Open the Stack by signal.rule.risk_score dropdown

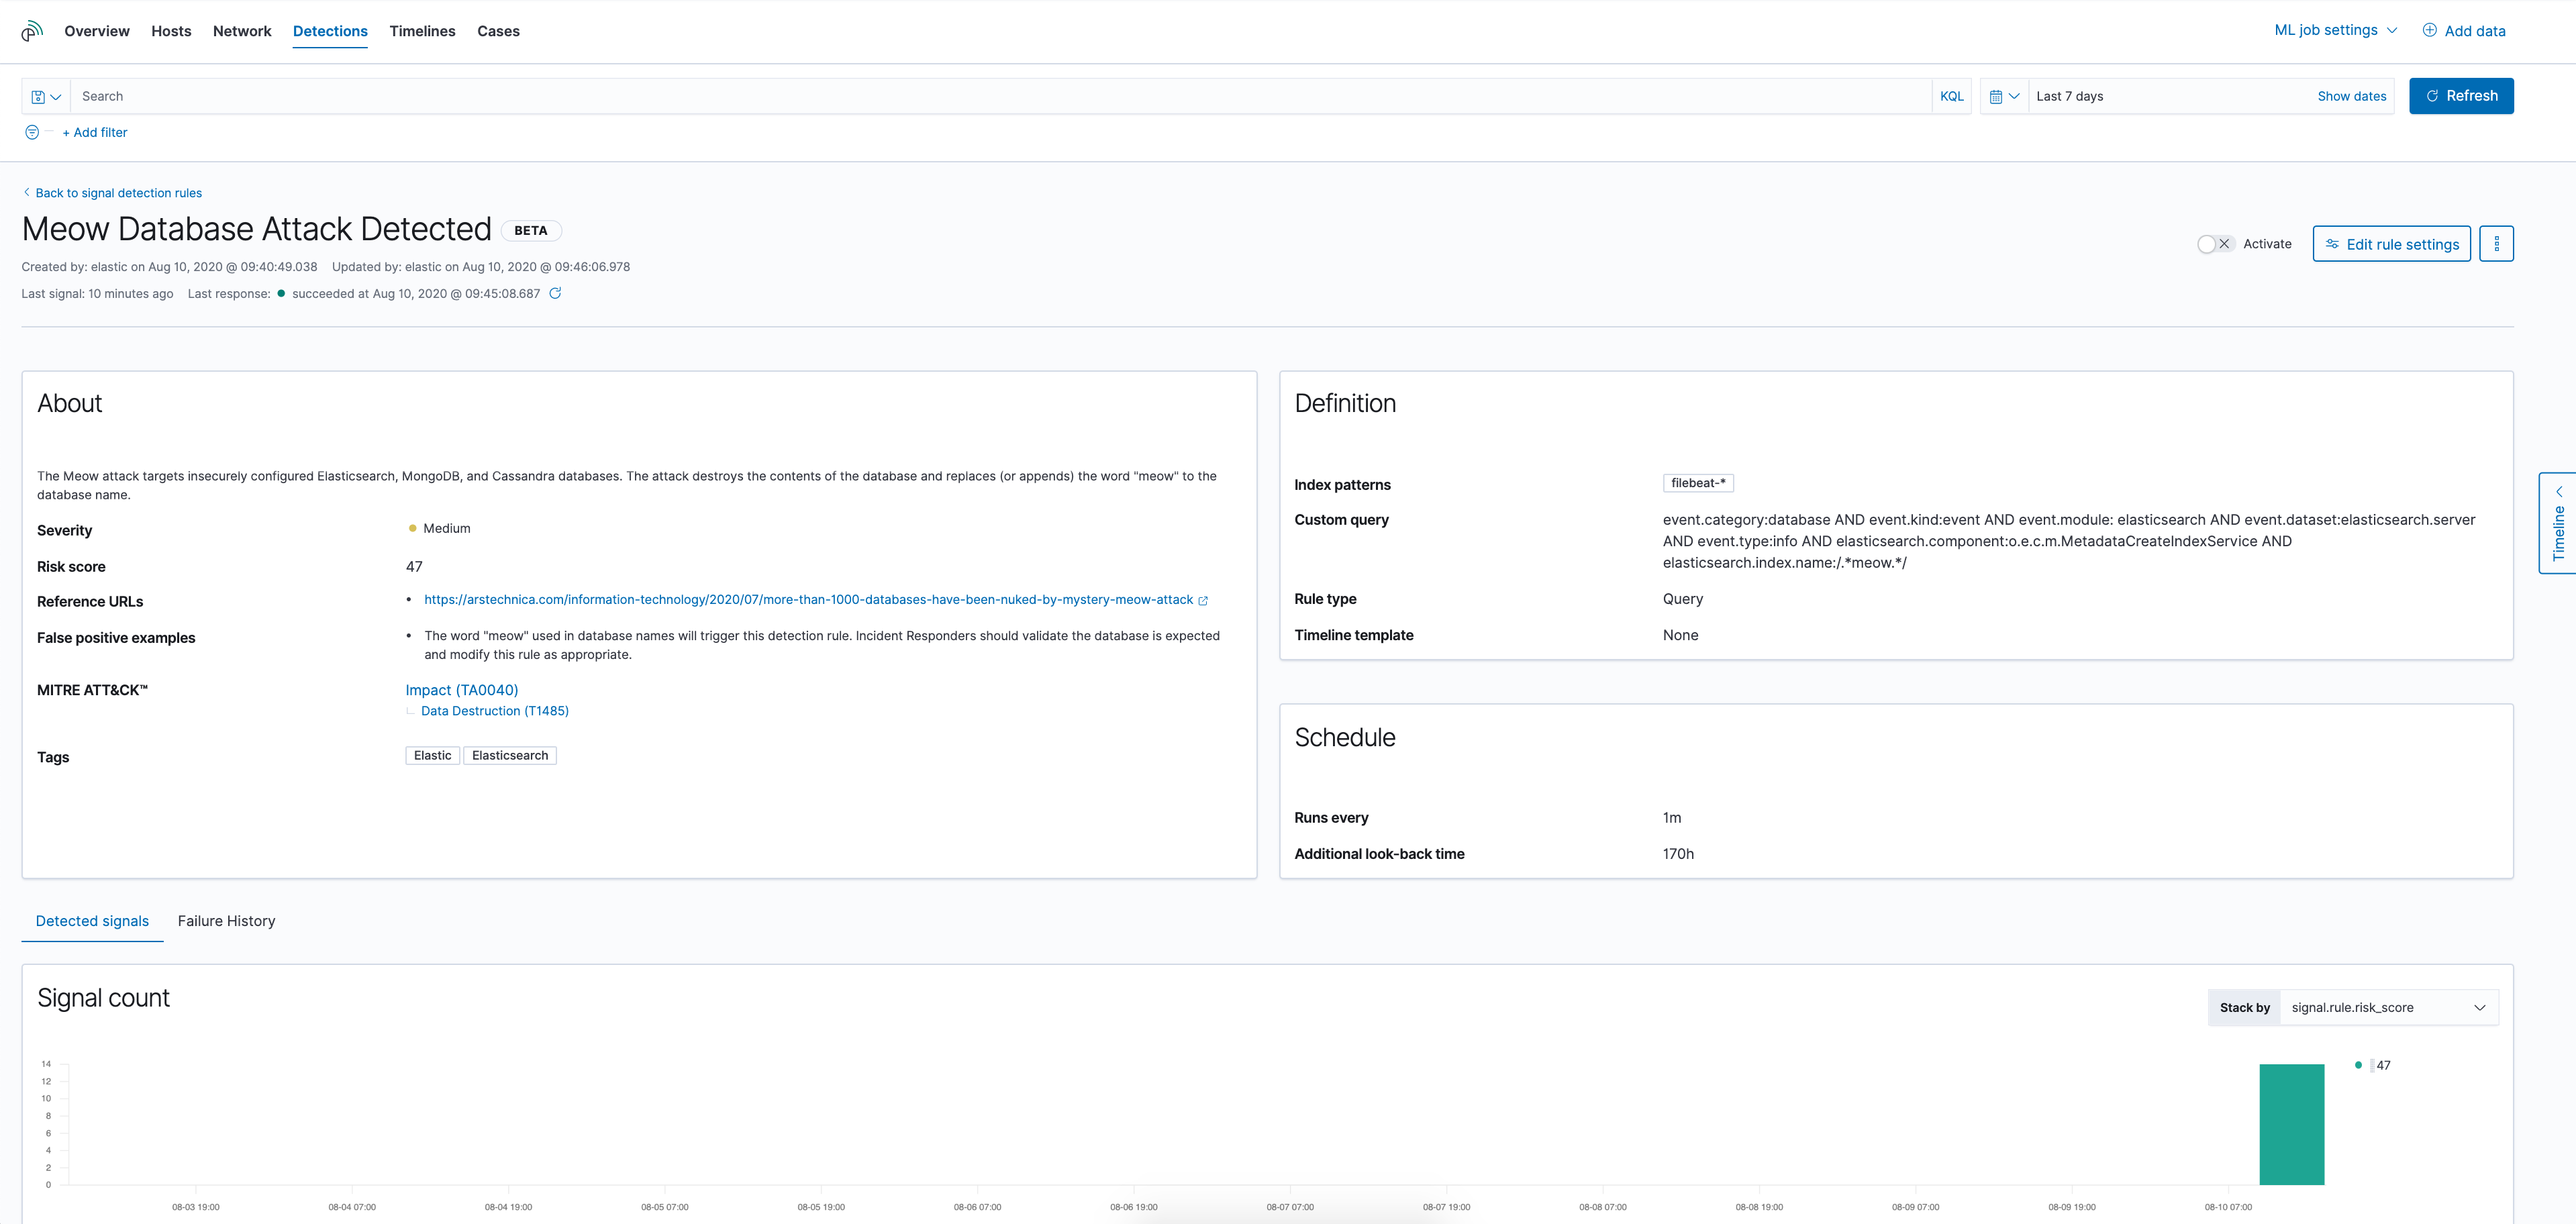click(x=2388, y=1007)
